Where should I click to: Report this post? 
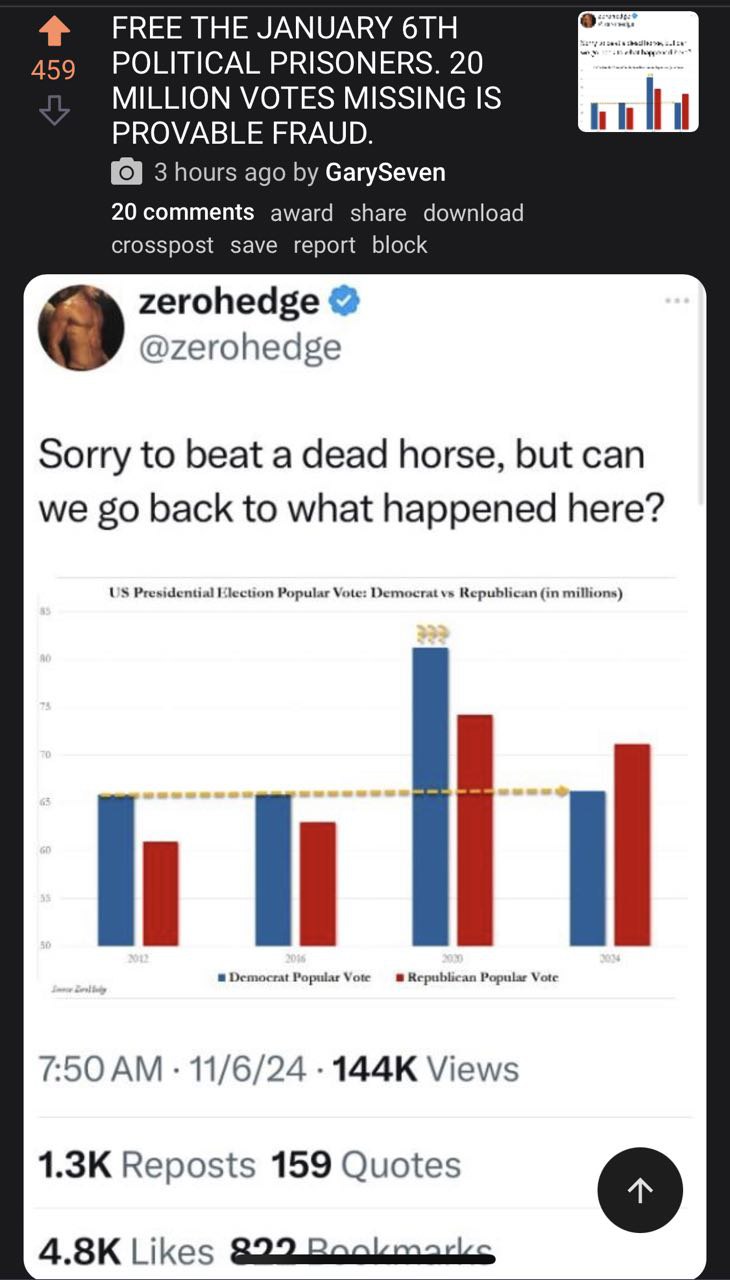pyautogui.click(x=325, y=245)
